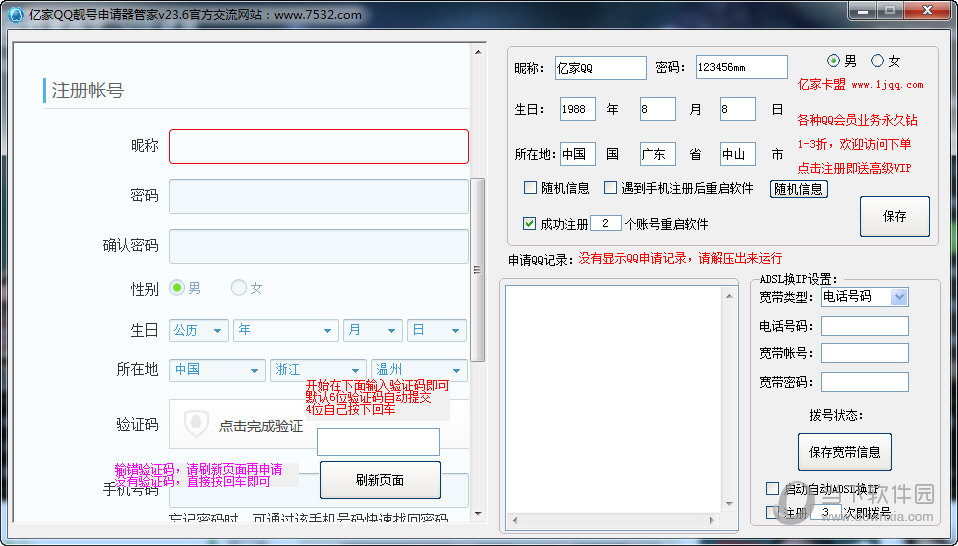Open the 温州 city dropdown
The height and width of the screenshot is (546, 958).
(x=419, y=370)
